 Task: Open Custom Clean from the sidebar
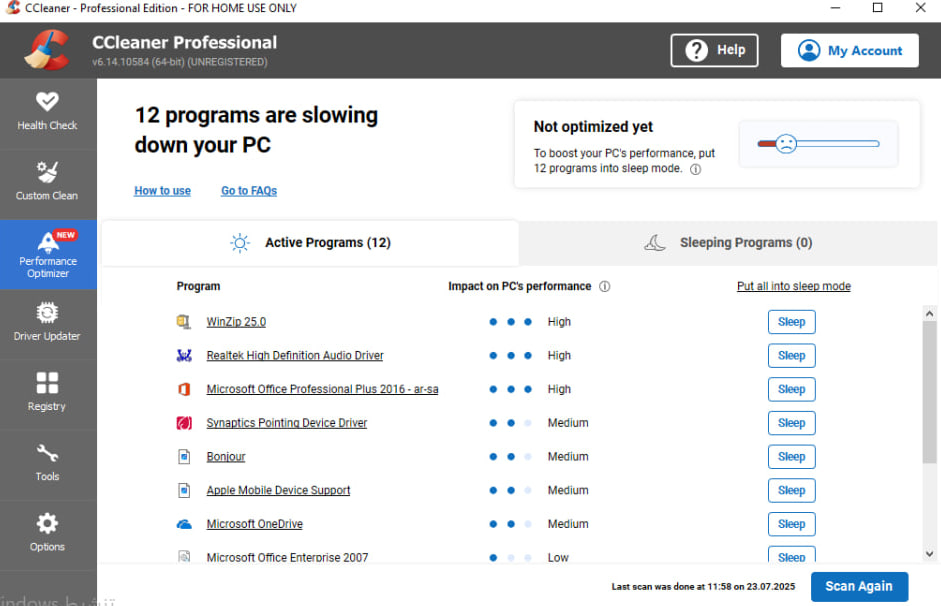point(47,184)
